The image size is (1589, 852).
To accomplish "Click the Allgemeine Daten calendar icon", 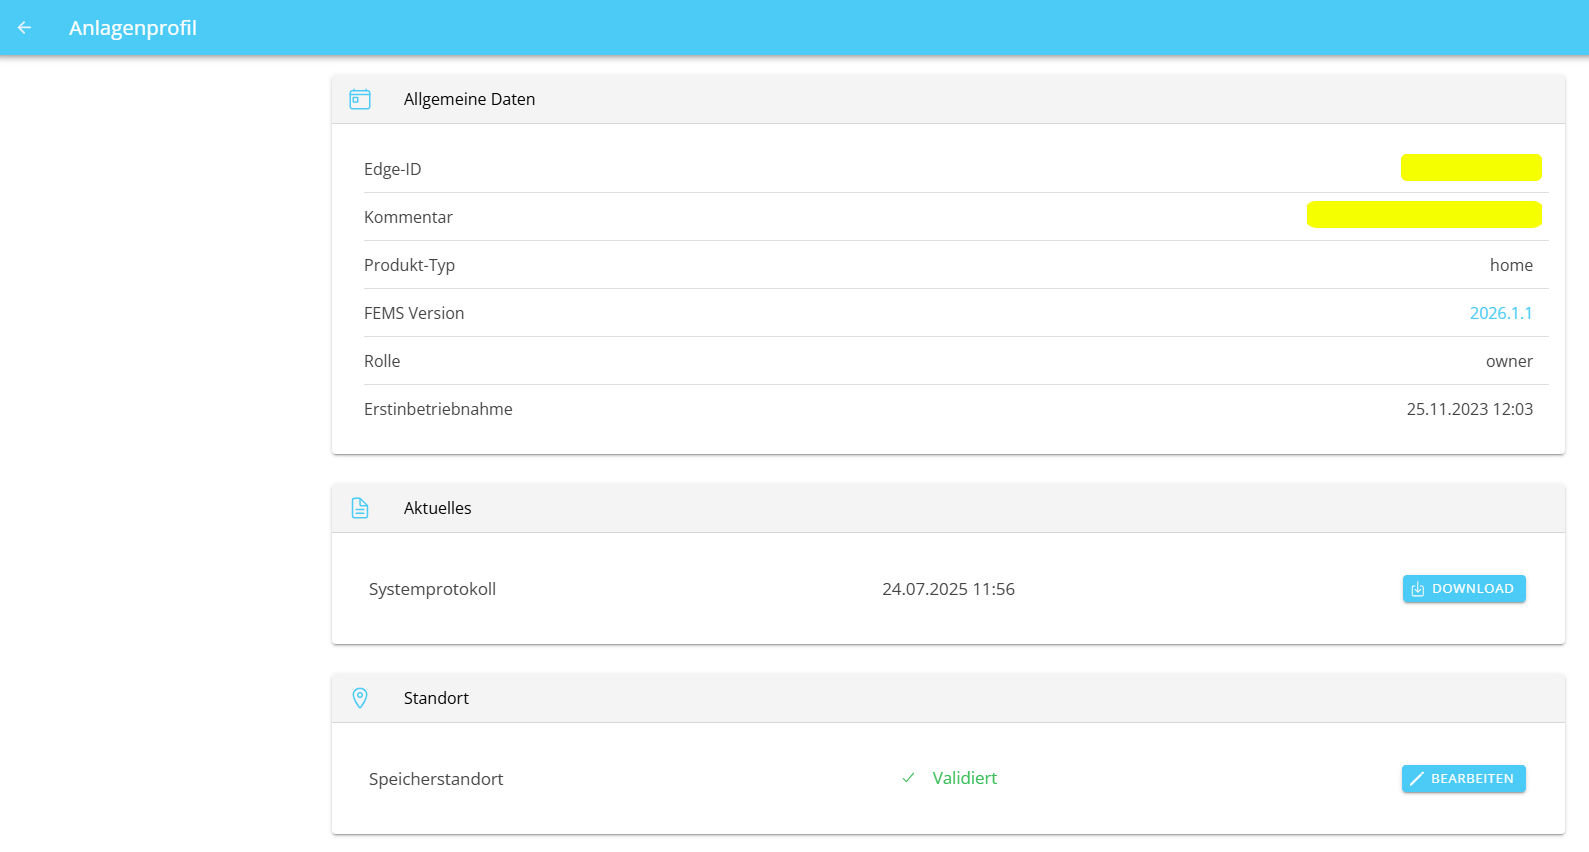I will (x=360, y=99).
